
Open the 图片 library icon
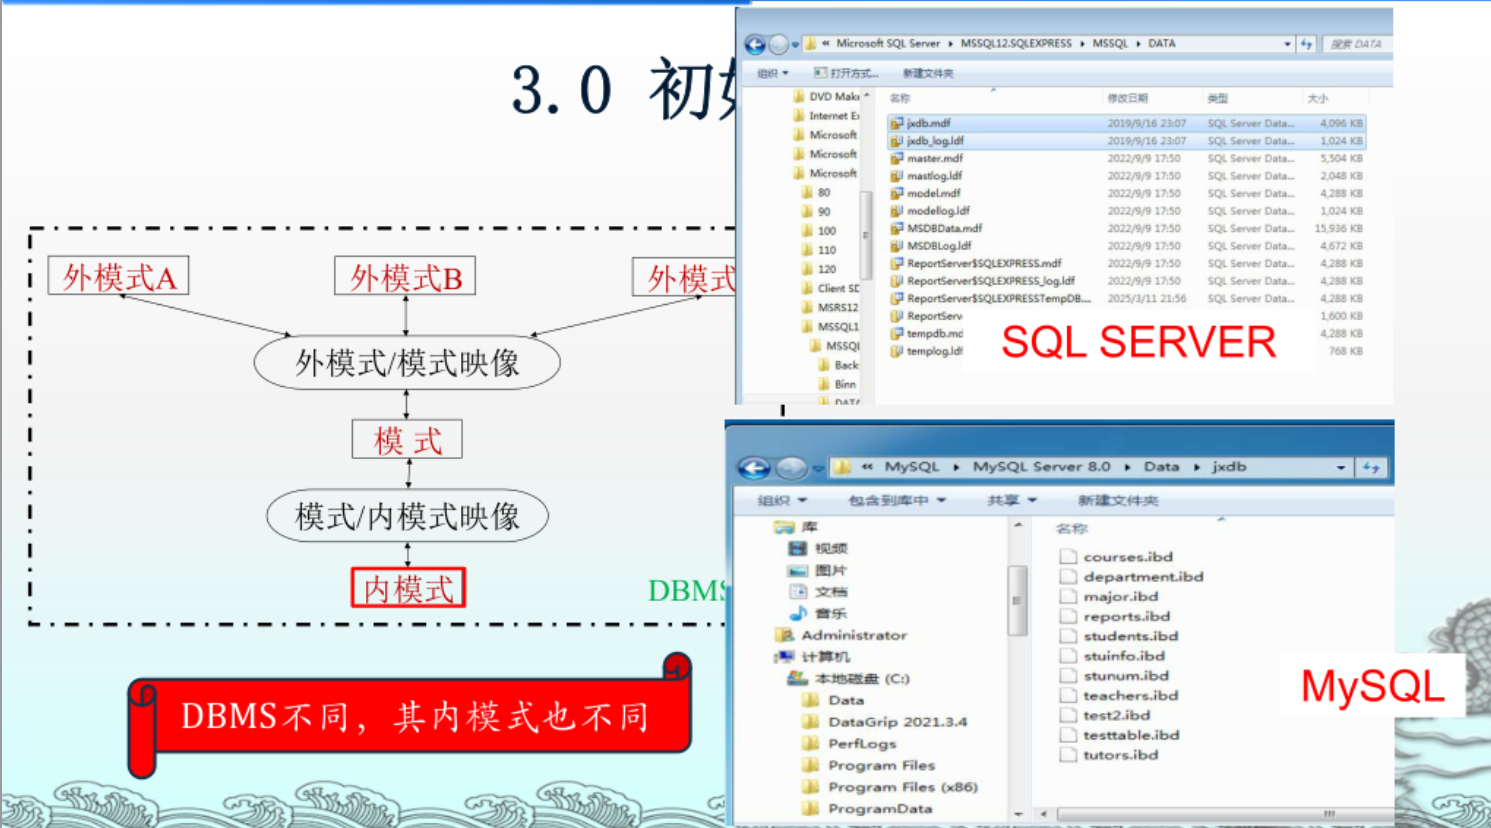(x=797, y=570)
